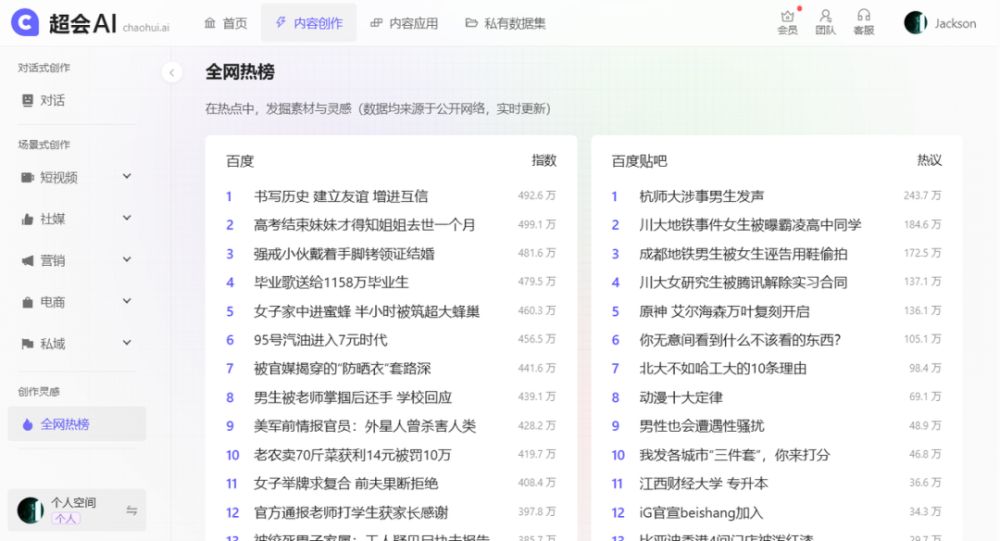Image resolution: width=1000 pixels, height=541 pixels.
Task: Open the 私有数据集 tab
Action: click(x=506, y=24)
